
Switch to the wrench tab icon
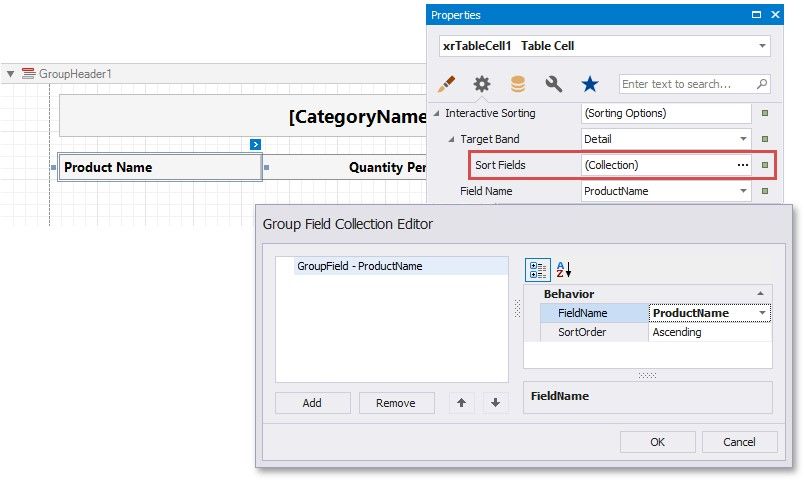553,84
